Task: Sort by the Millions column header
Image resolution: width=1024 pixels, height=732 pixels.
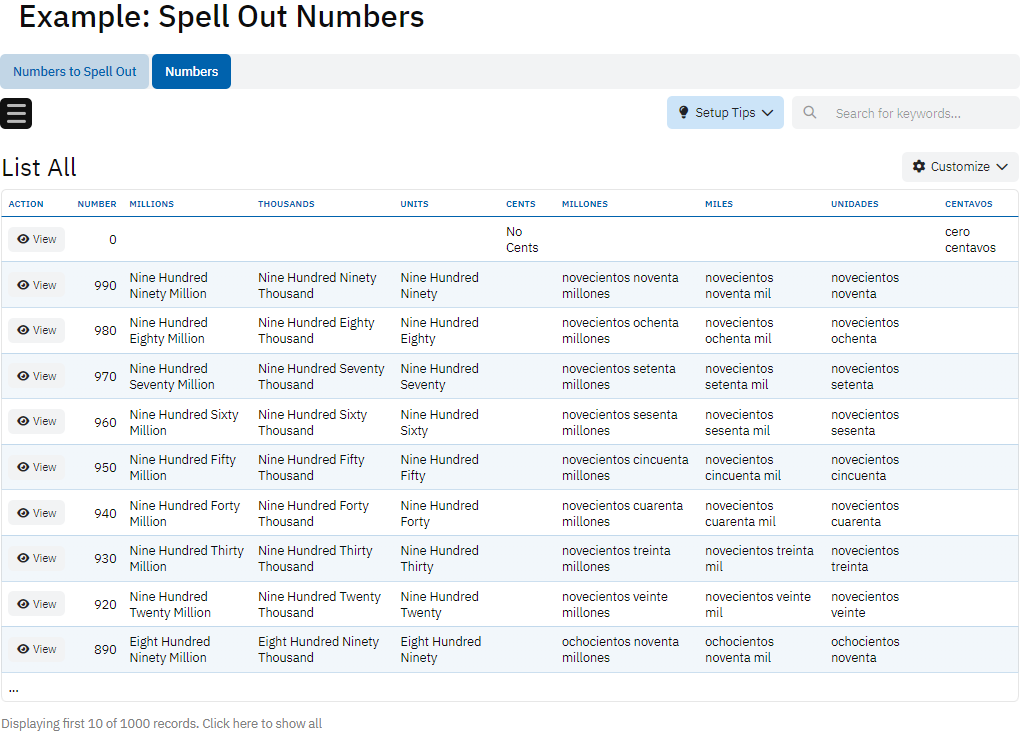Action: [x=151, y=204]
